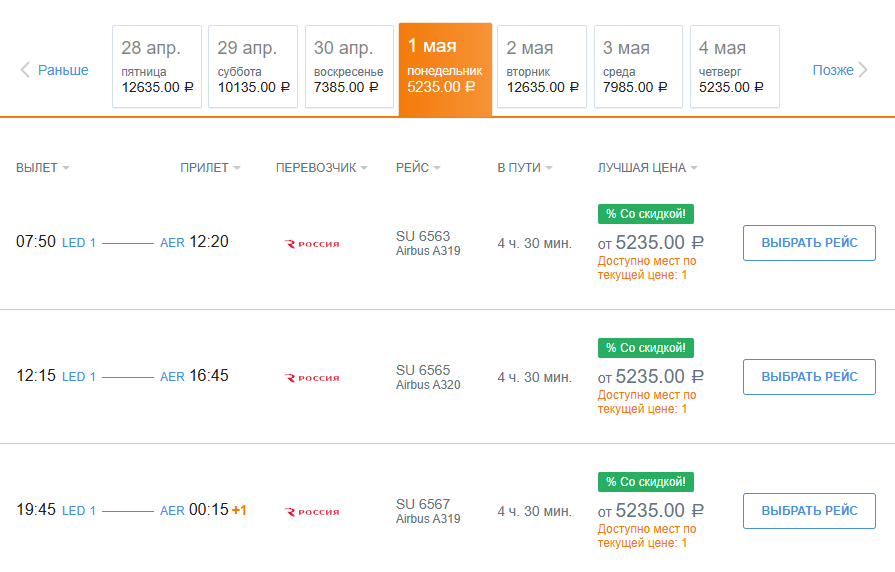Screen dimensions: 895x572
Task: Choose ВЫБРАТЬ РЕЙС for 19:45 flight
Action: 809,511
